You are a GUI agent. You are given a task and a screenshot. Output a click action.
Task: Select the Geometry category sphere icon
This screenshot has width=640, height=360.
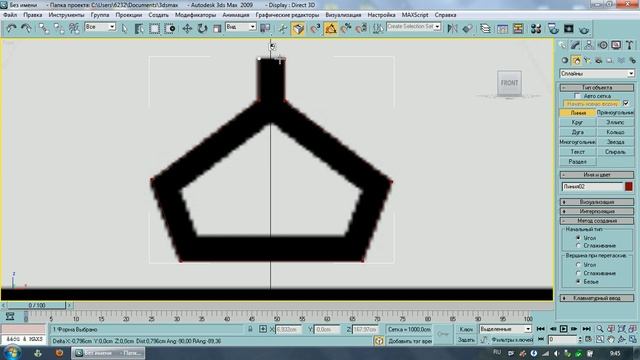pyautogui.click(x=565, y=60)
